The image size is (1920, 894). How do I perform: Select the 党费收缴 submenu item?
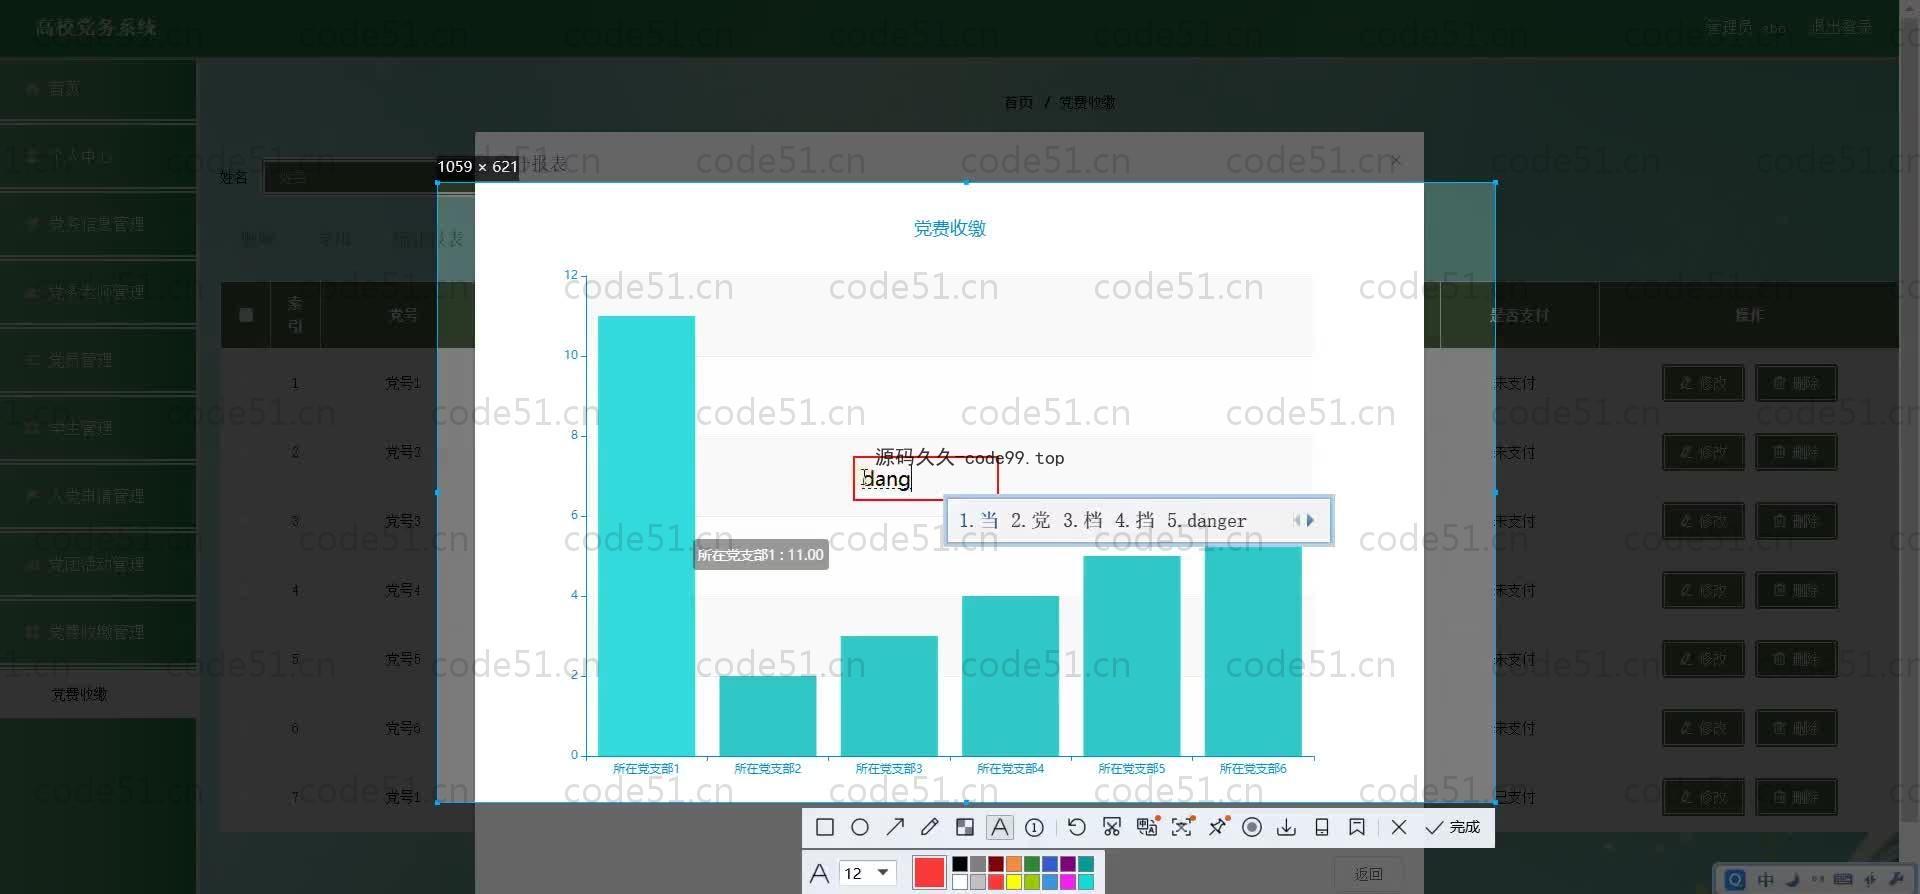click(x=98, y=694)
